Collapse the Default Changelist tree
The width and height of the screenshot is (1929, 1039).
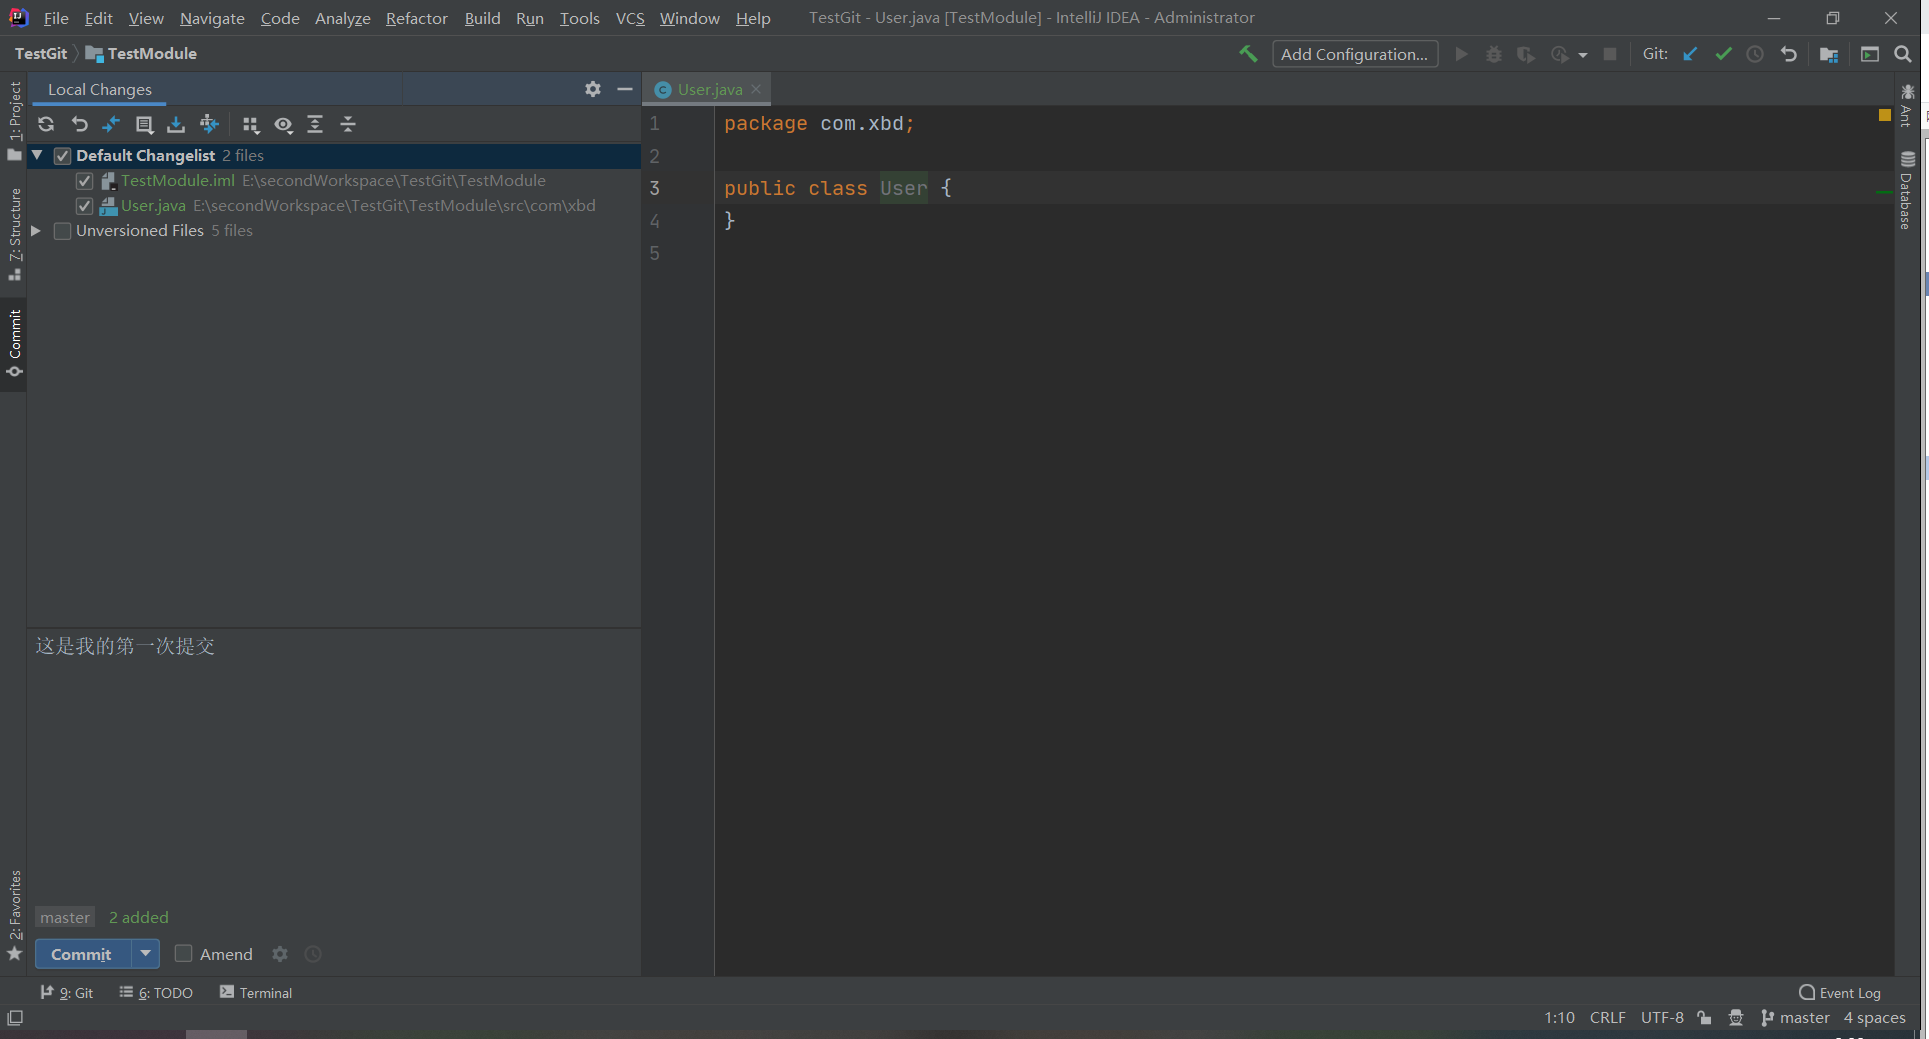37,155
